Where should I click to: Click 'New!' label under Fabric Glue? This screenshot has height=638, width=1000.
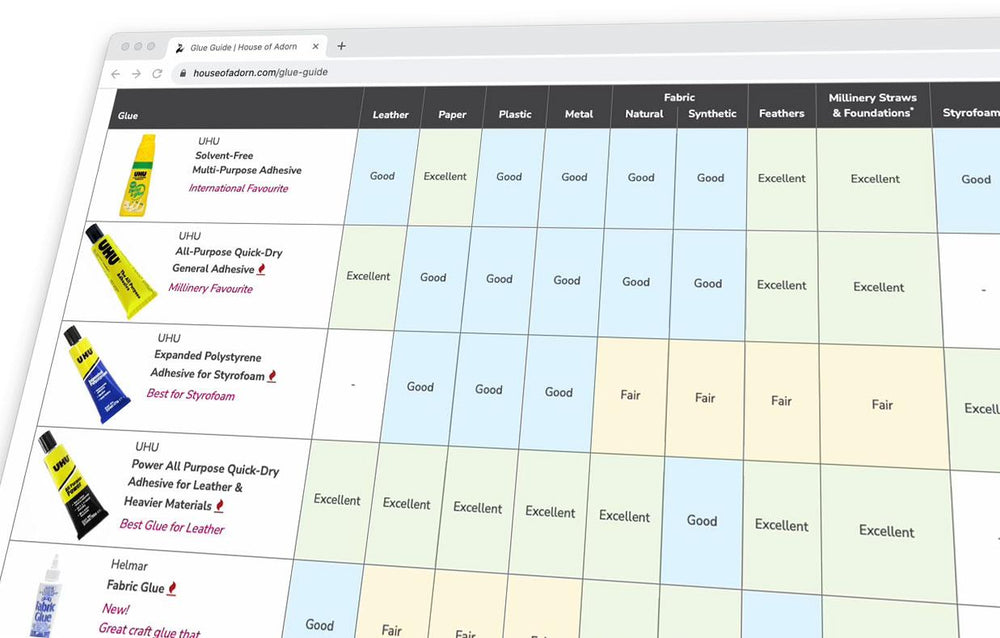tap(115, 609)
